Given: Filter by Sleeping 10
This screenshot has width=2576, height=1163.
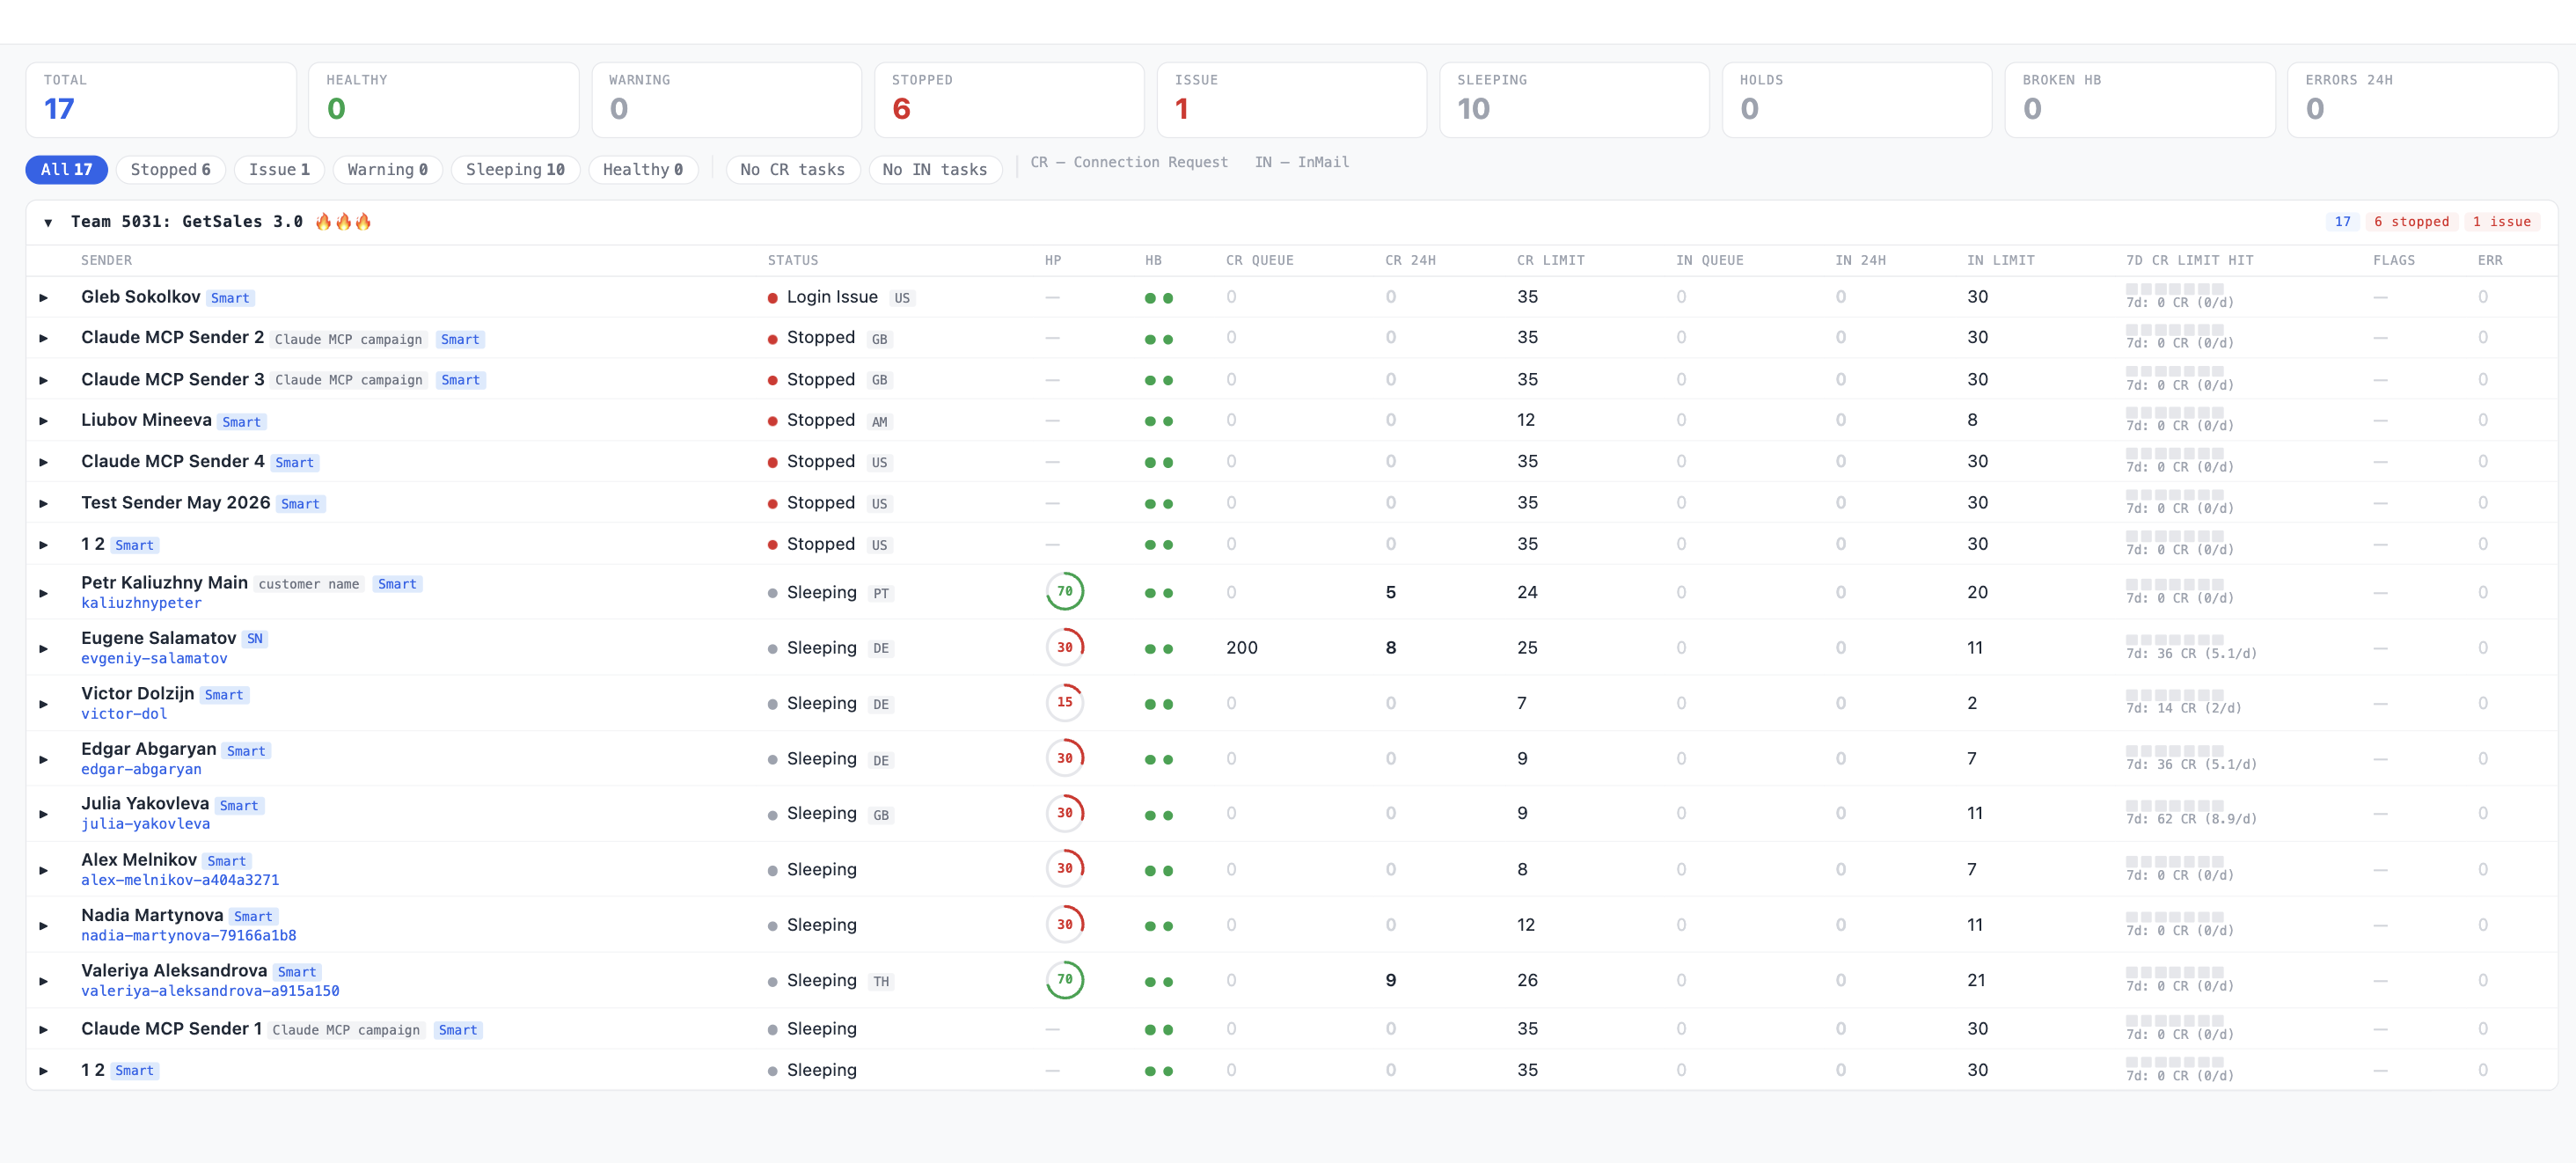Looking at the screenshot, I should tap(515, 170).
